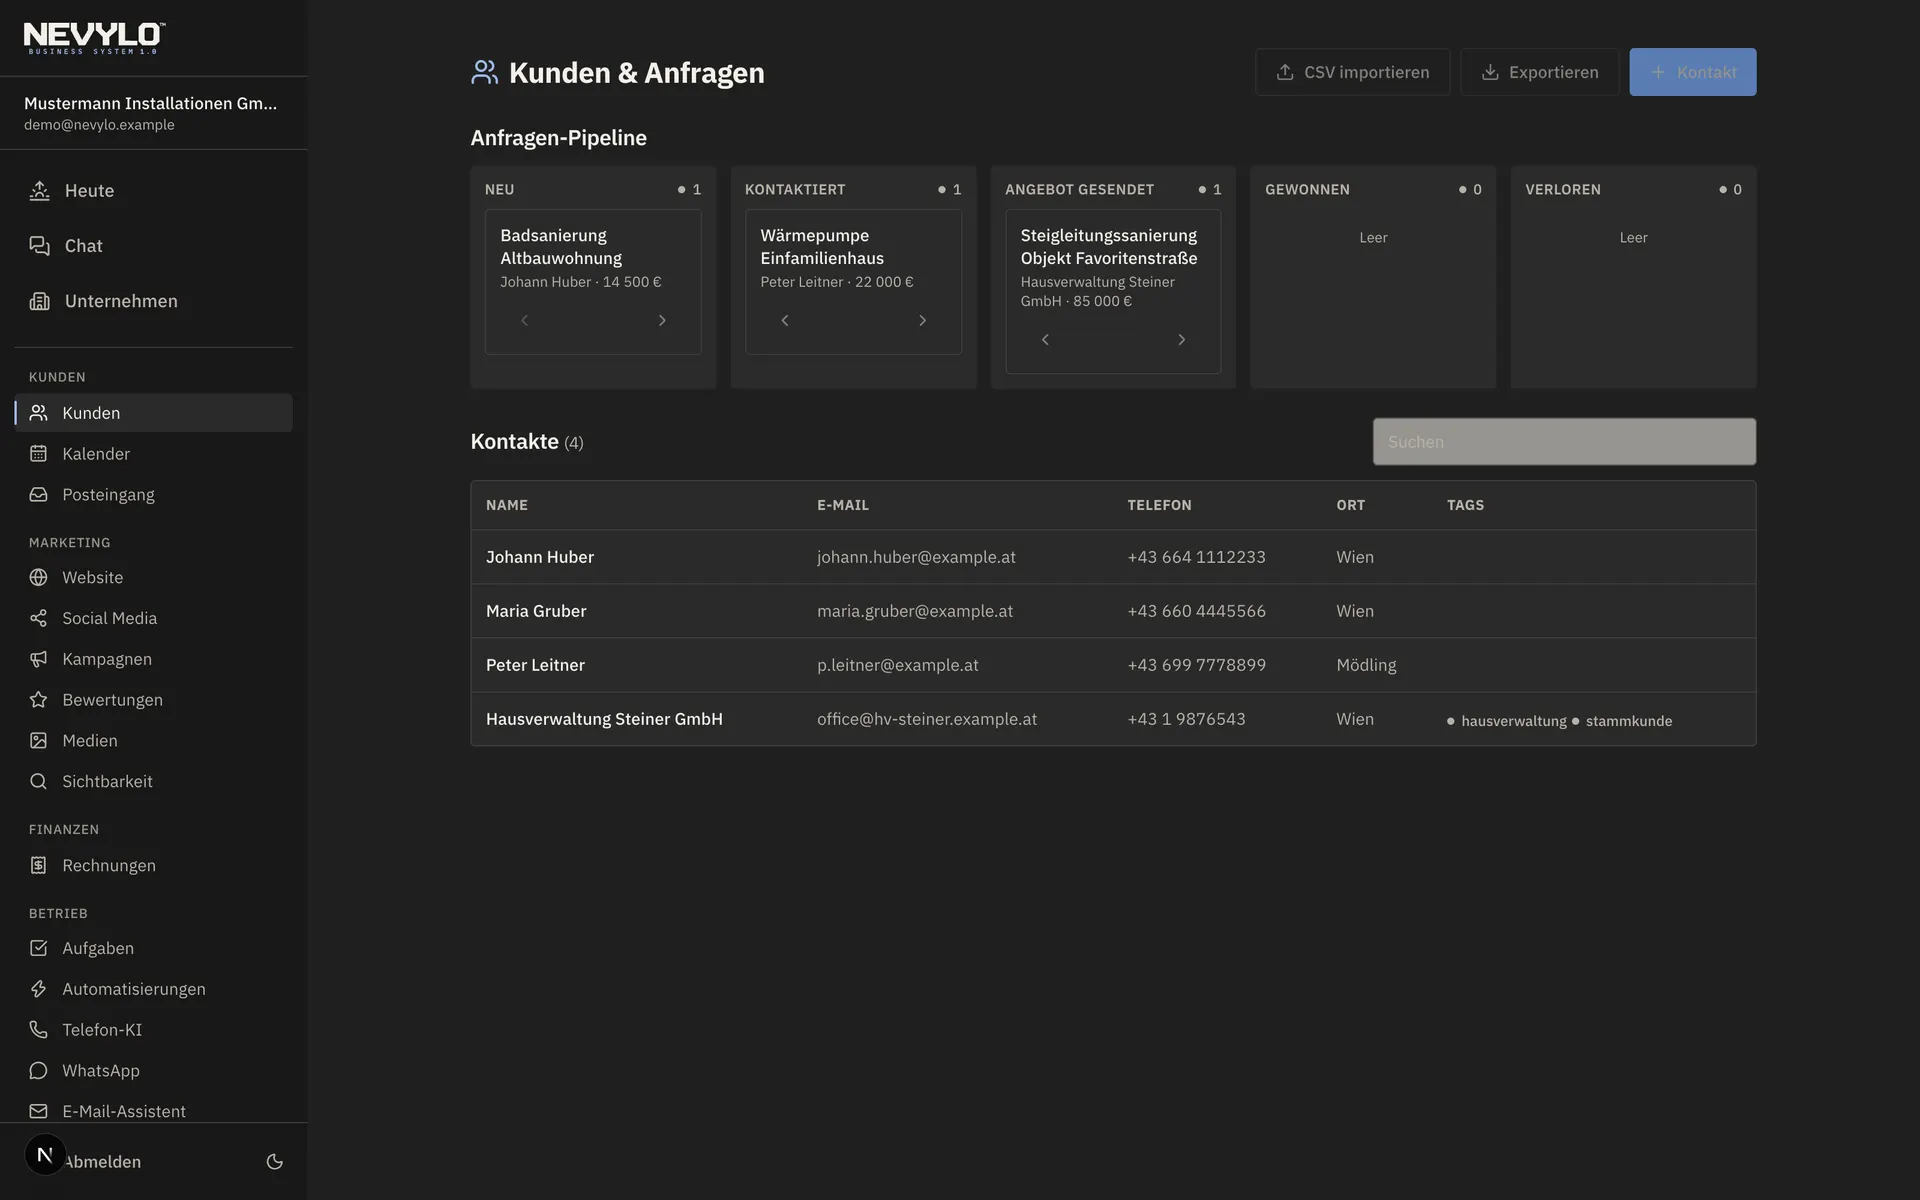Click the Rechnungen receipt icon
The height and width of the screenshot is (1200, 1920).
coord(38,865)
